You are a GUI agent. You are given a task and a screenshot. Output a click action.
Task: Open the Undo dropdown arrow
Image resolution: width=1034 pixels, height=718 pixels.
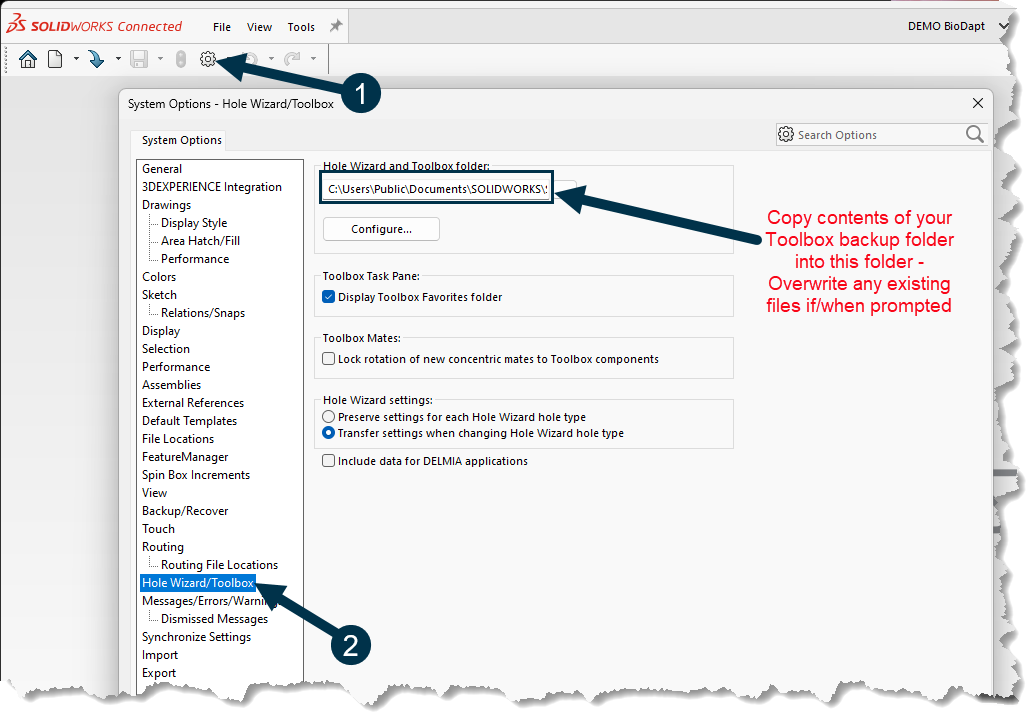click(271, 59)
